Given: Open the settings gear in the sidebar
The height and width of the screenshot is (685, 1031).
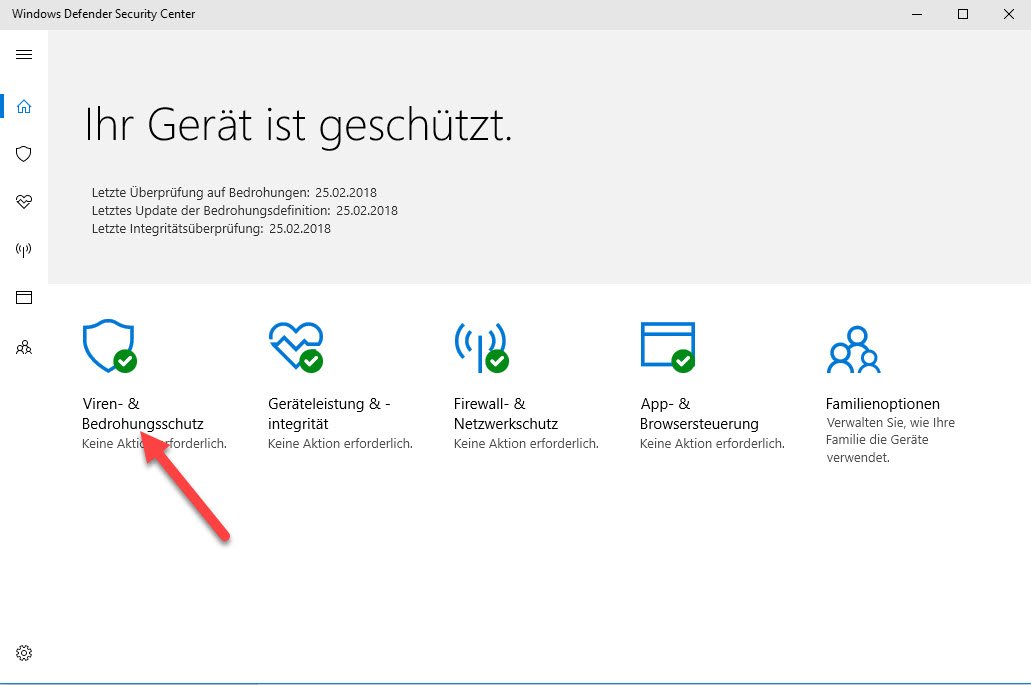Looking at the screenshot, I should point(24,653).
